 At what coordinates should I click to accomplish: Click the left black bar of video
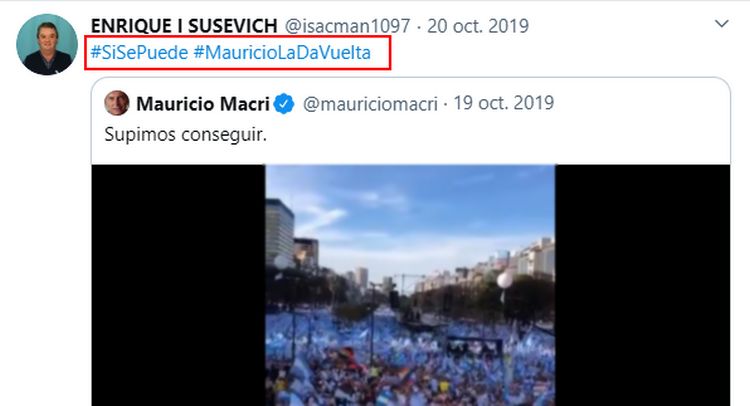coord(178,285)
